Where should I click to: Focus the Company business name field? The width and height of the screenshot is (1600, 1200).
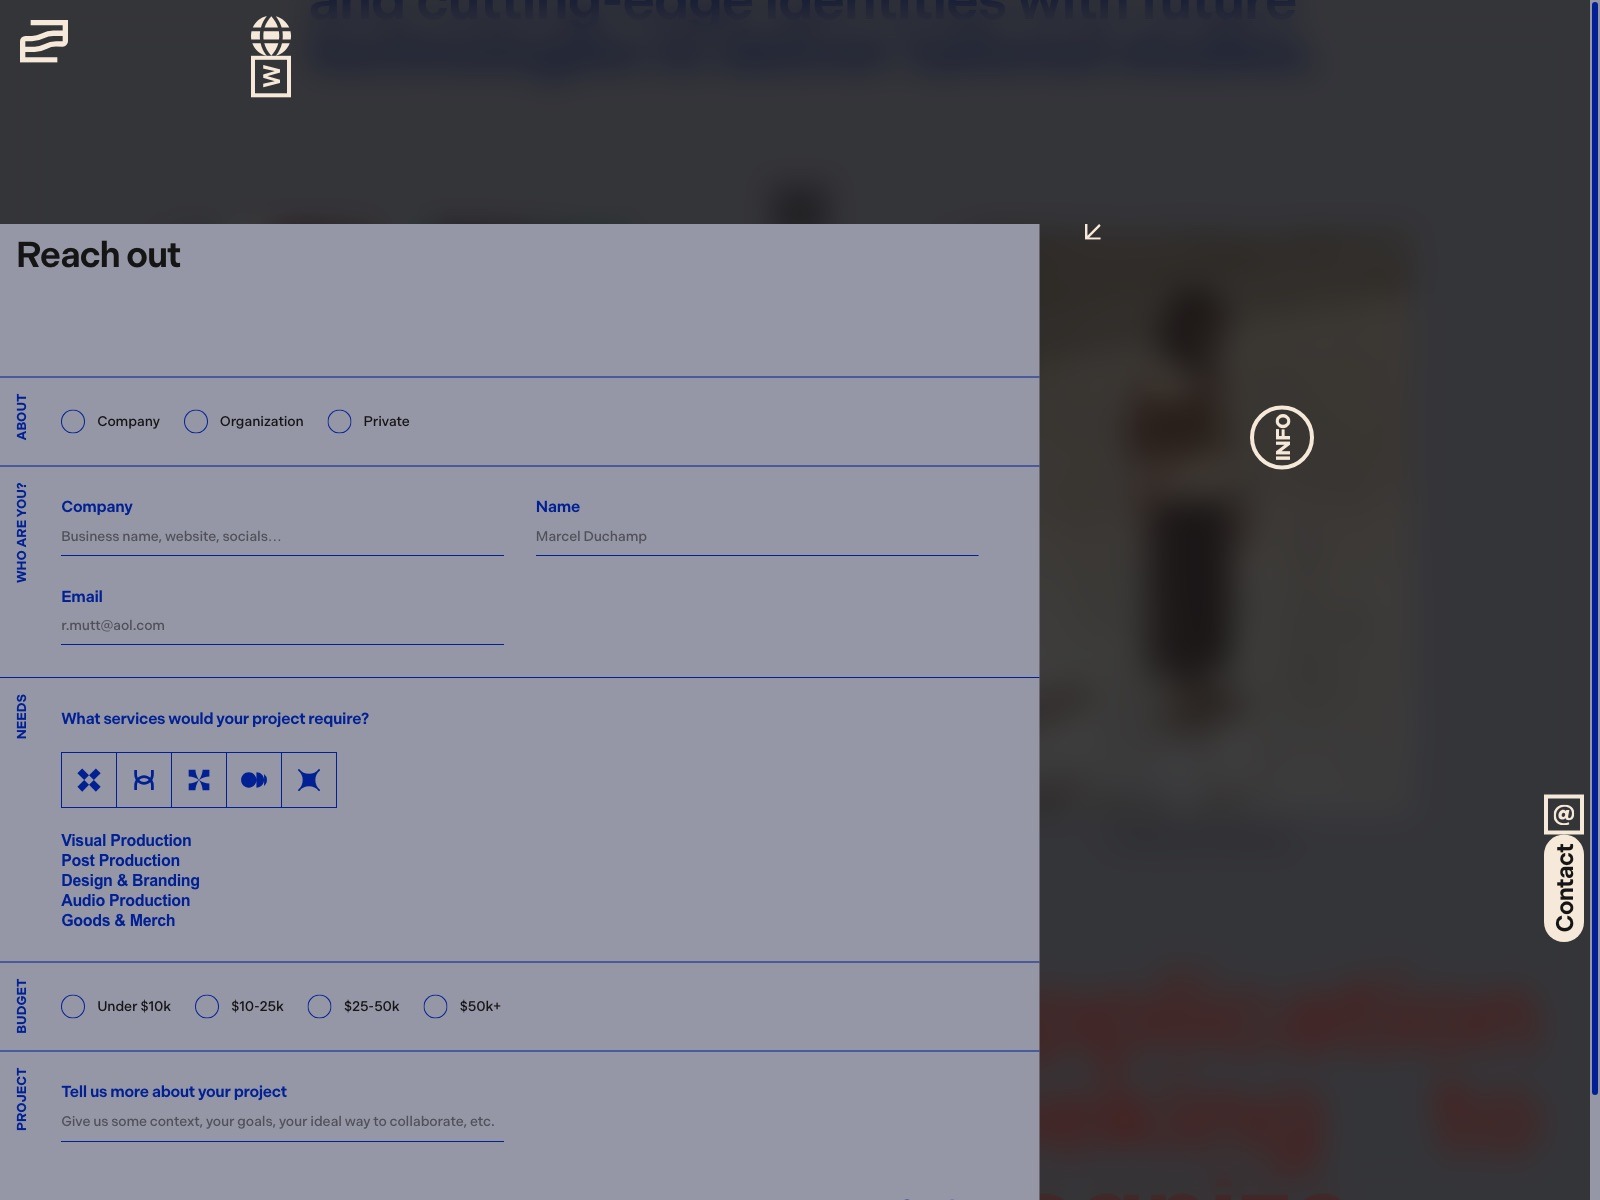[x=282, y=537]
